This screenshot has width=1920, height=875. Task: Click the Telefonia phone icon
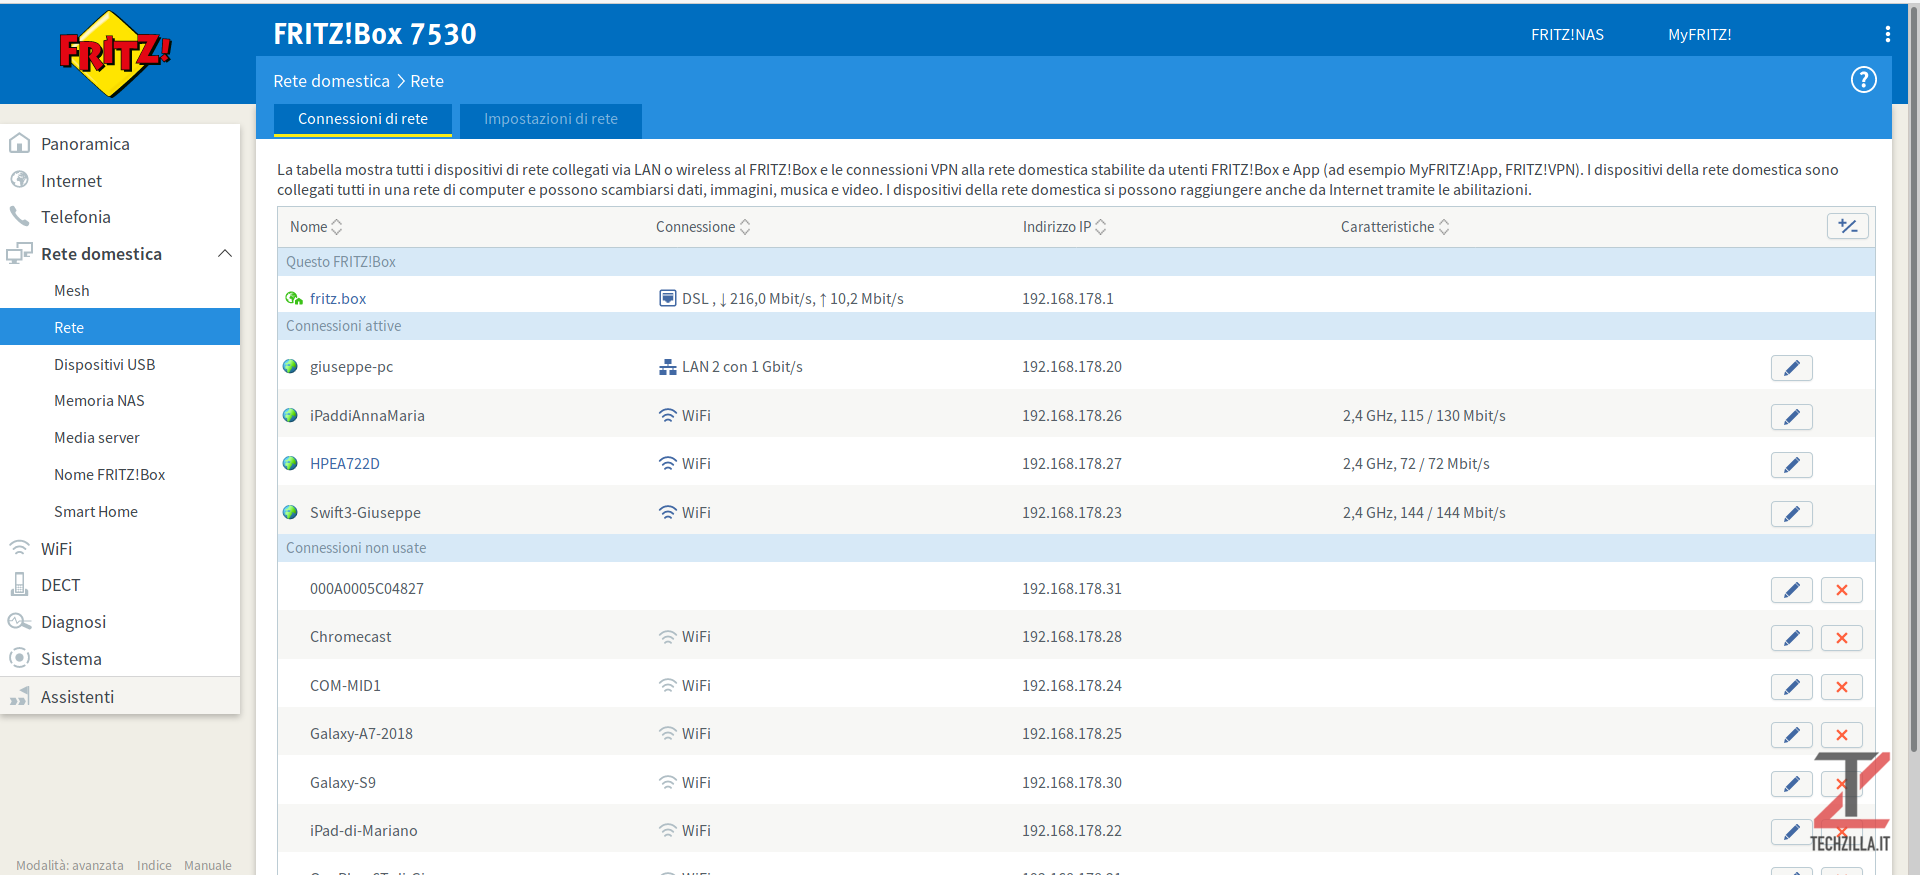19,216
